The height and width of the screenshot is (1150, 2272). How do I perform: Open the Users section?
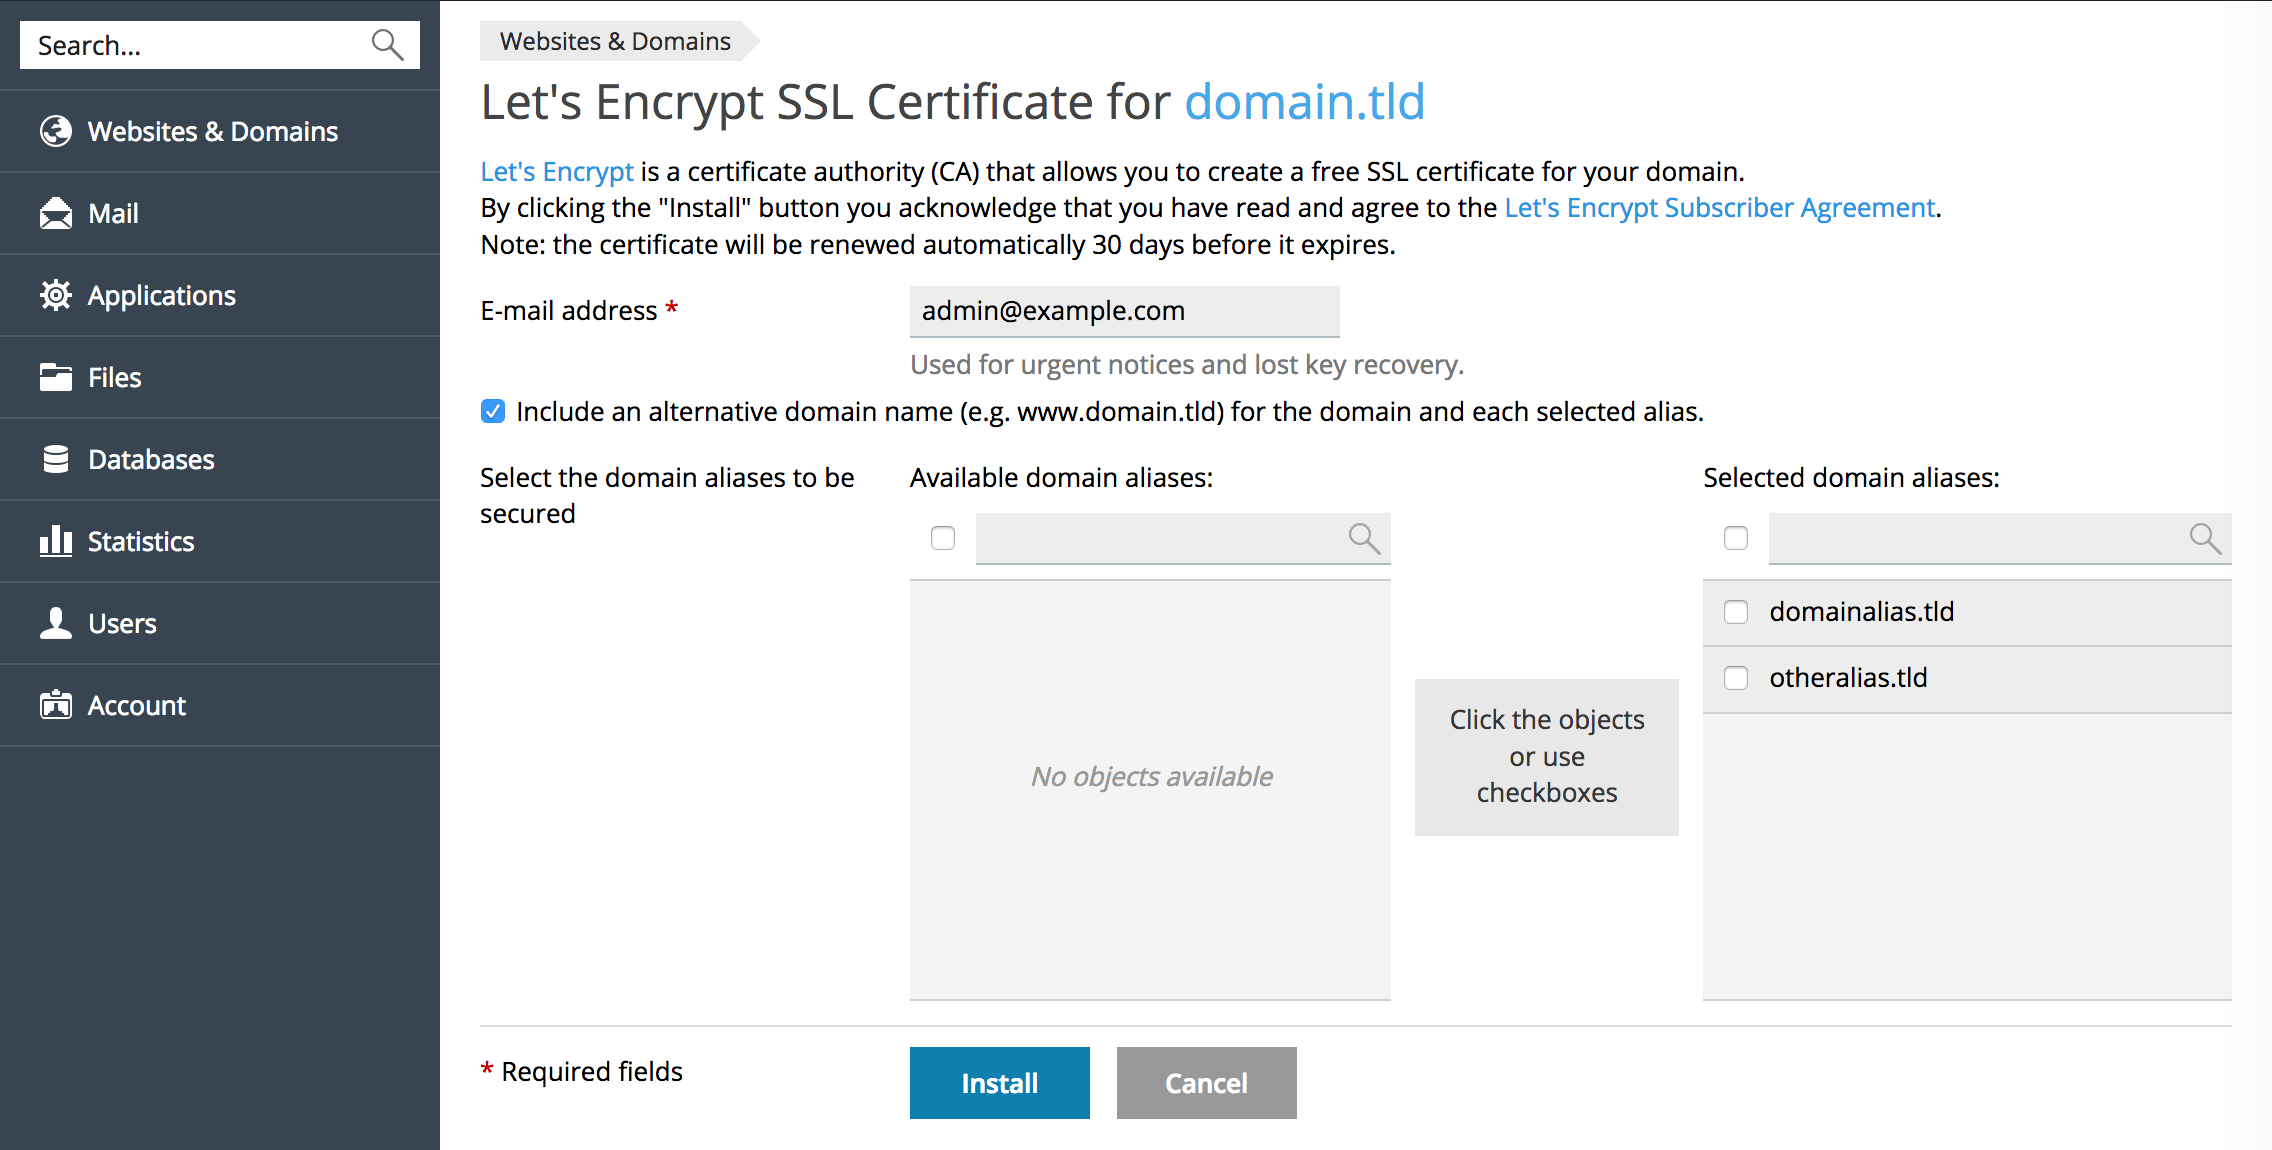[x=220, y=623]
